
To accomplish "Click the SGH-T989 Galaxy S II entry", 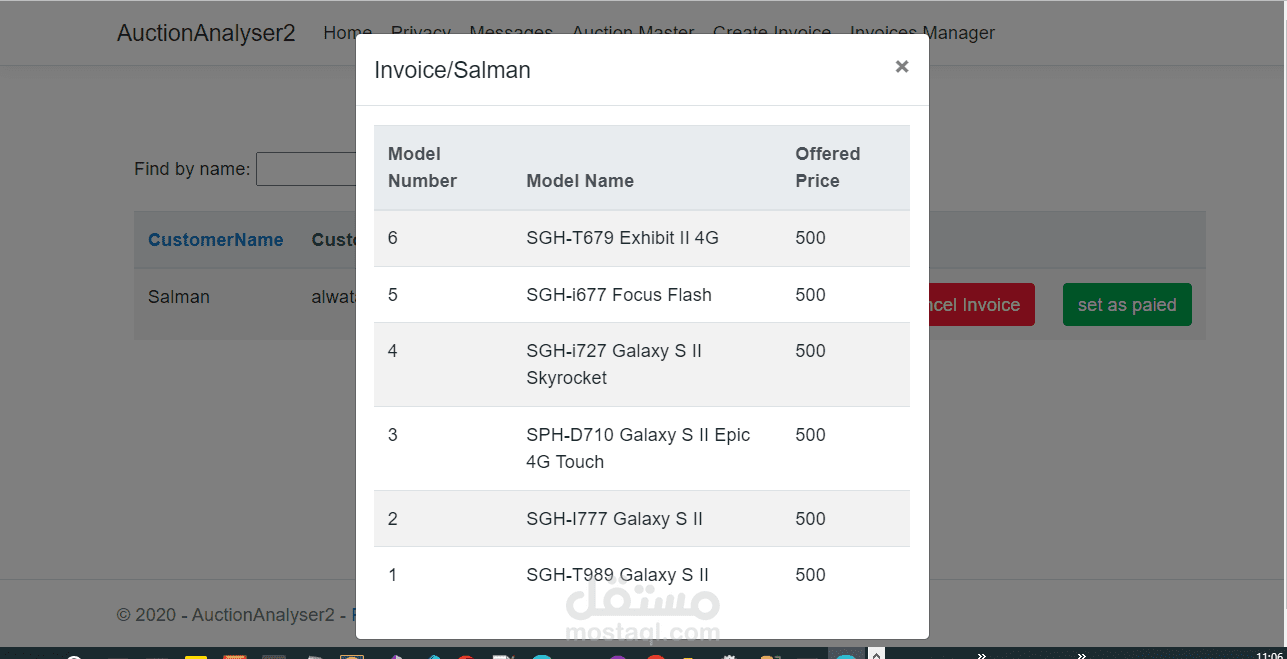I will click(617, 575).
